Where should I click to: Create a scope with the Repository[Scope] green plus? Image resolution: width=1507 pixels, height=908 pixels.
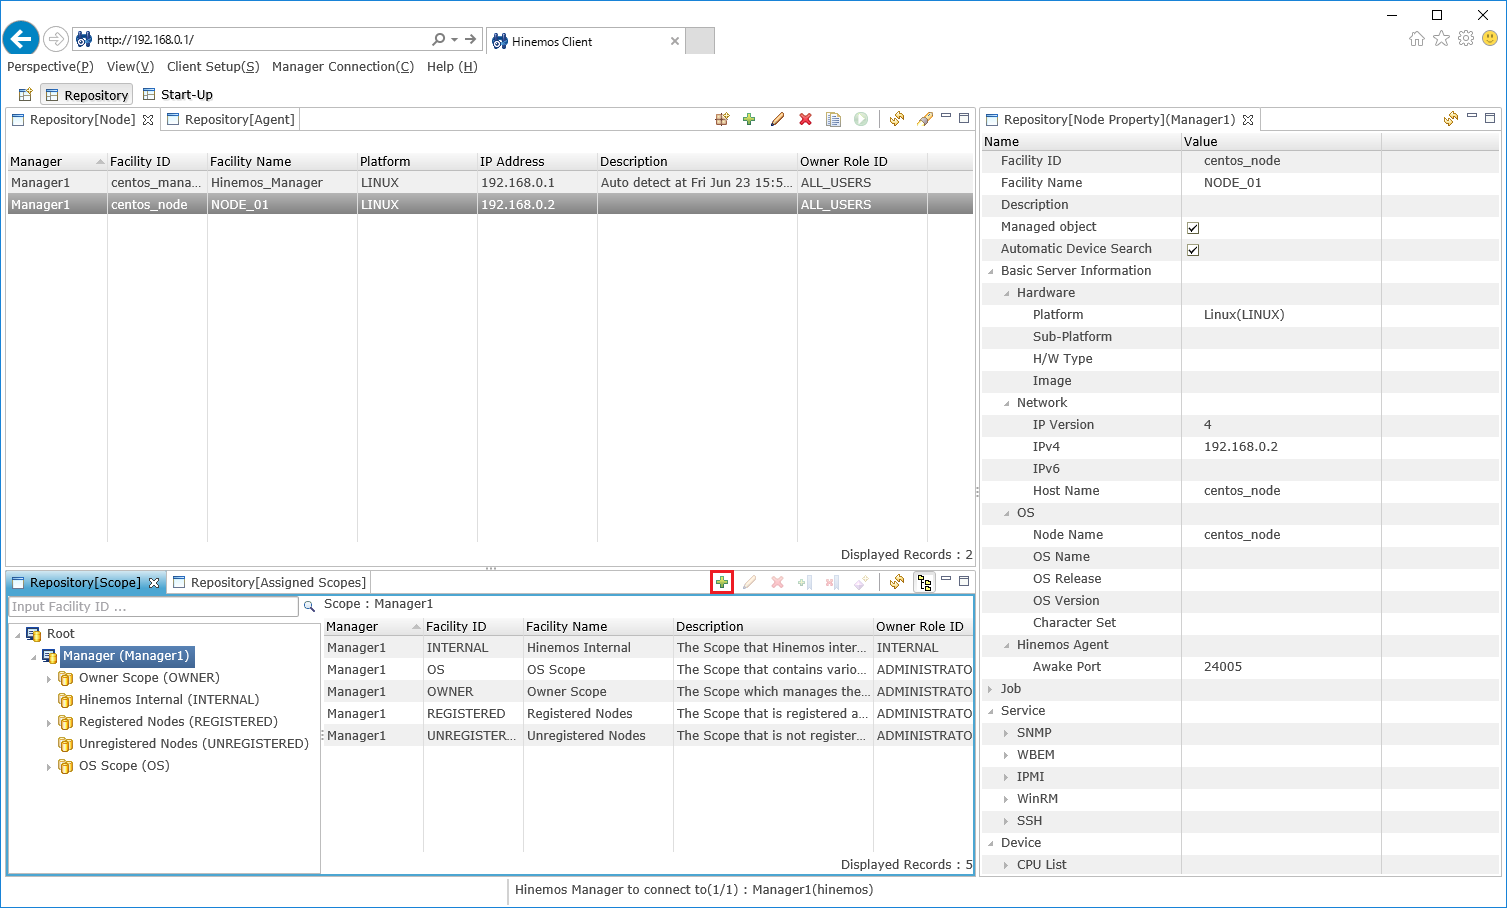point(722,582)
